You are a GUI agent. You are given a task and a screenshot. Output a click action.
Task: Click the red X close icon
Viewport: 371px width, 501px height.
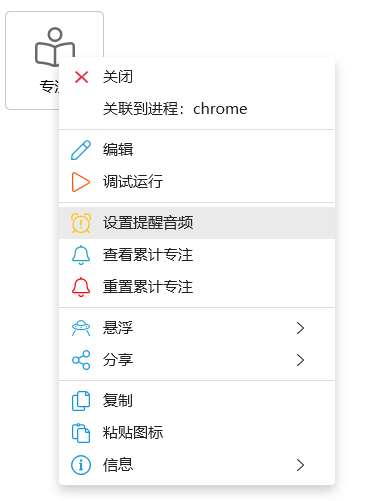[x=81, y=77]
